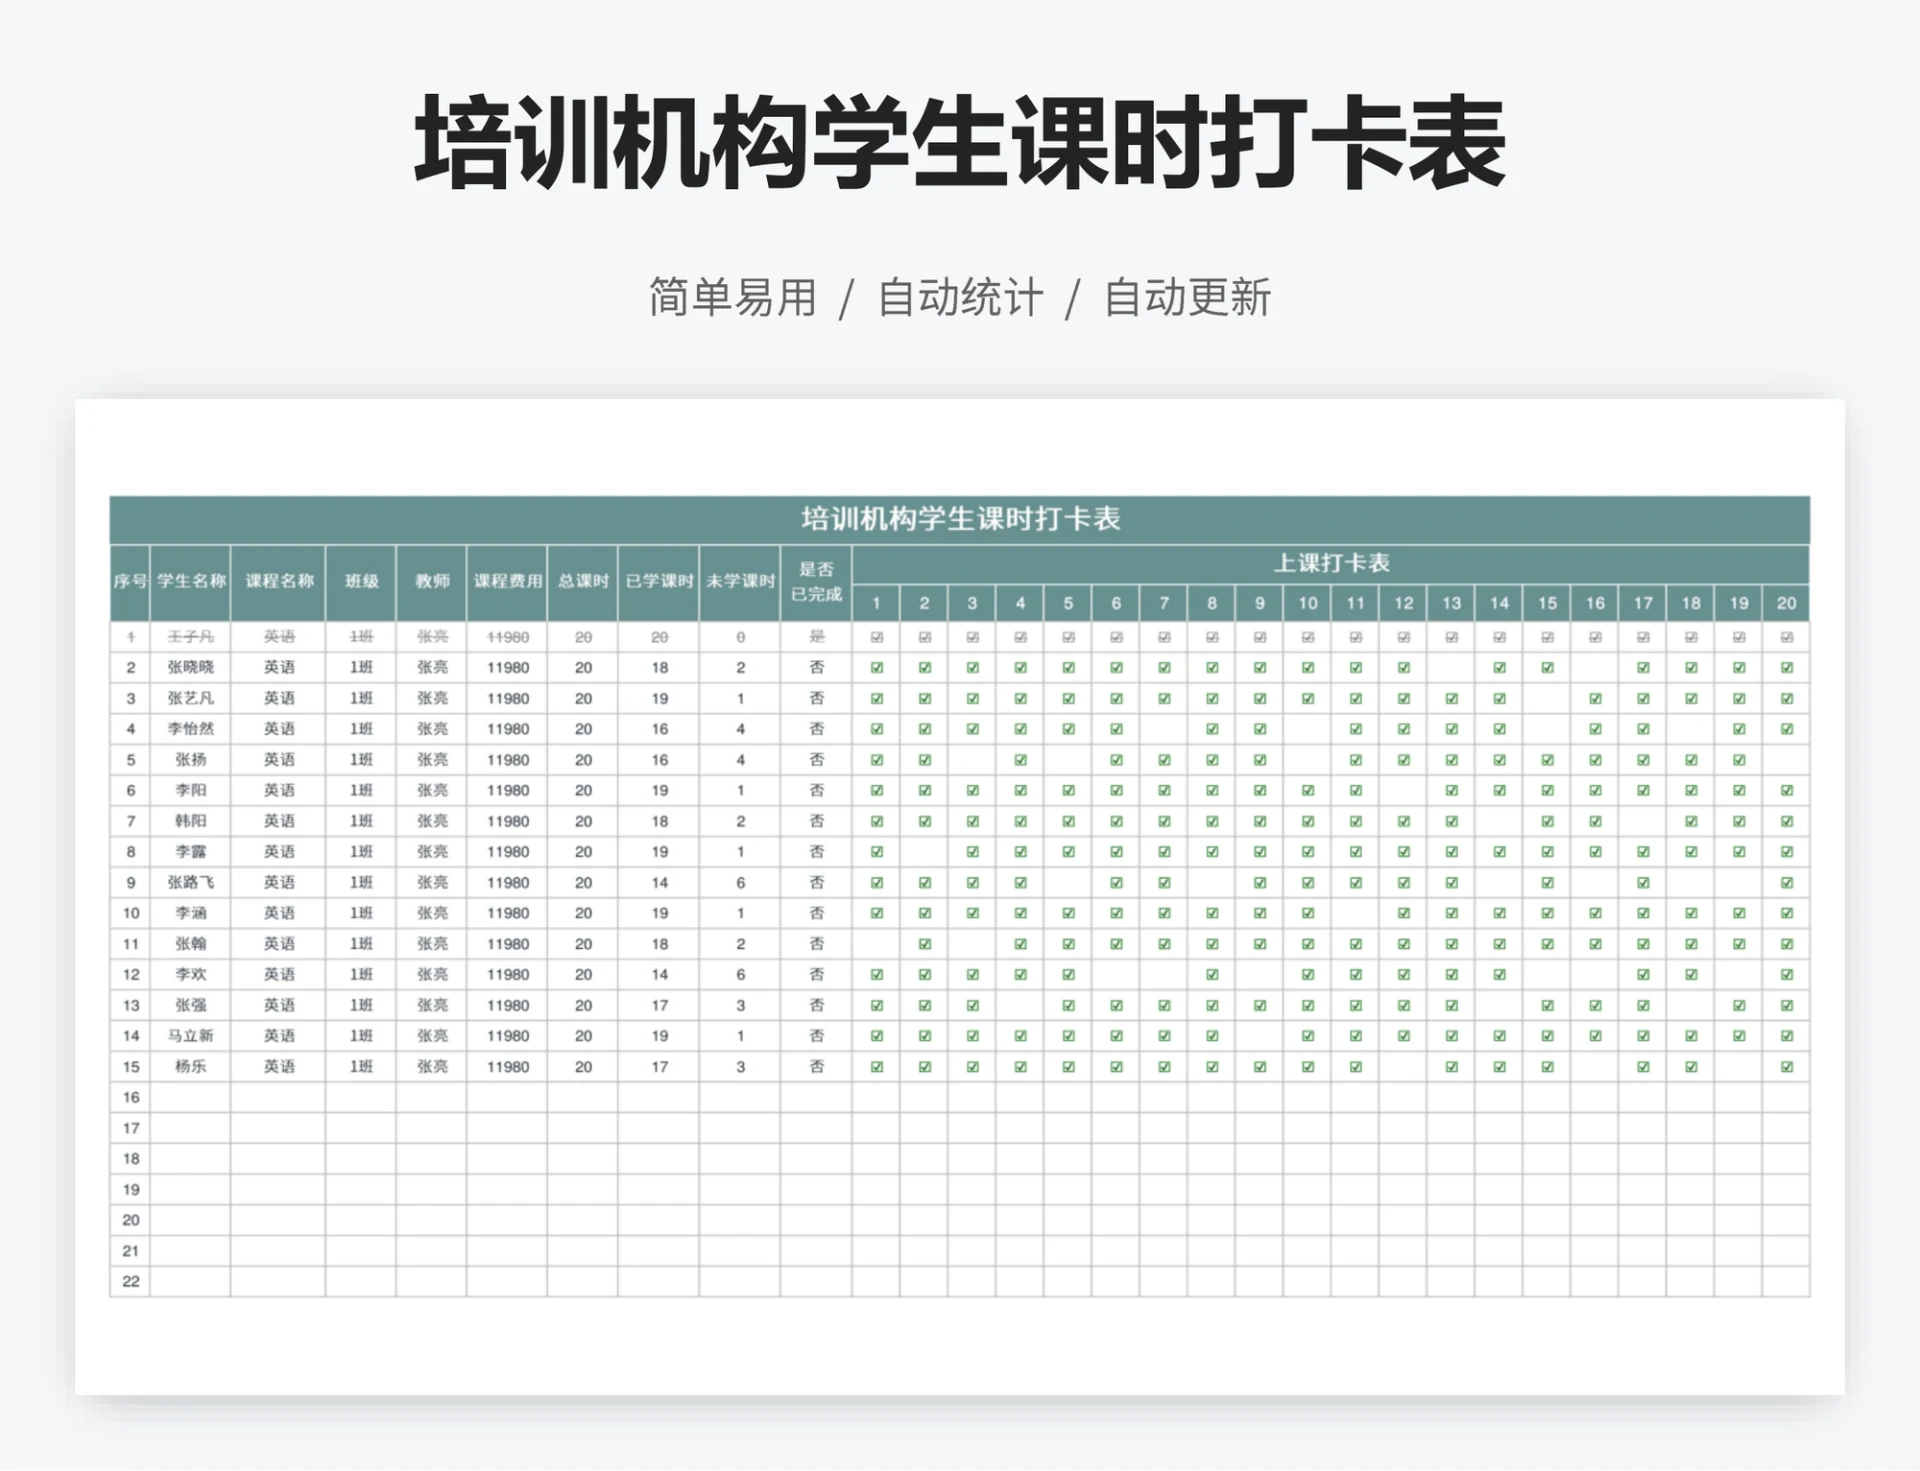Check lesson 14 attendance for 张路飞

point(1499,882)
